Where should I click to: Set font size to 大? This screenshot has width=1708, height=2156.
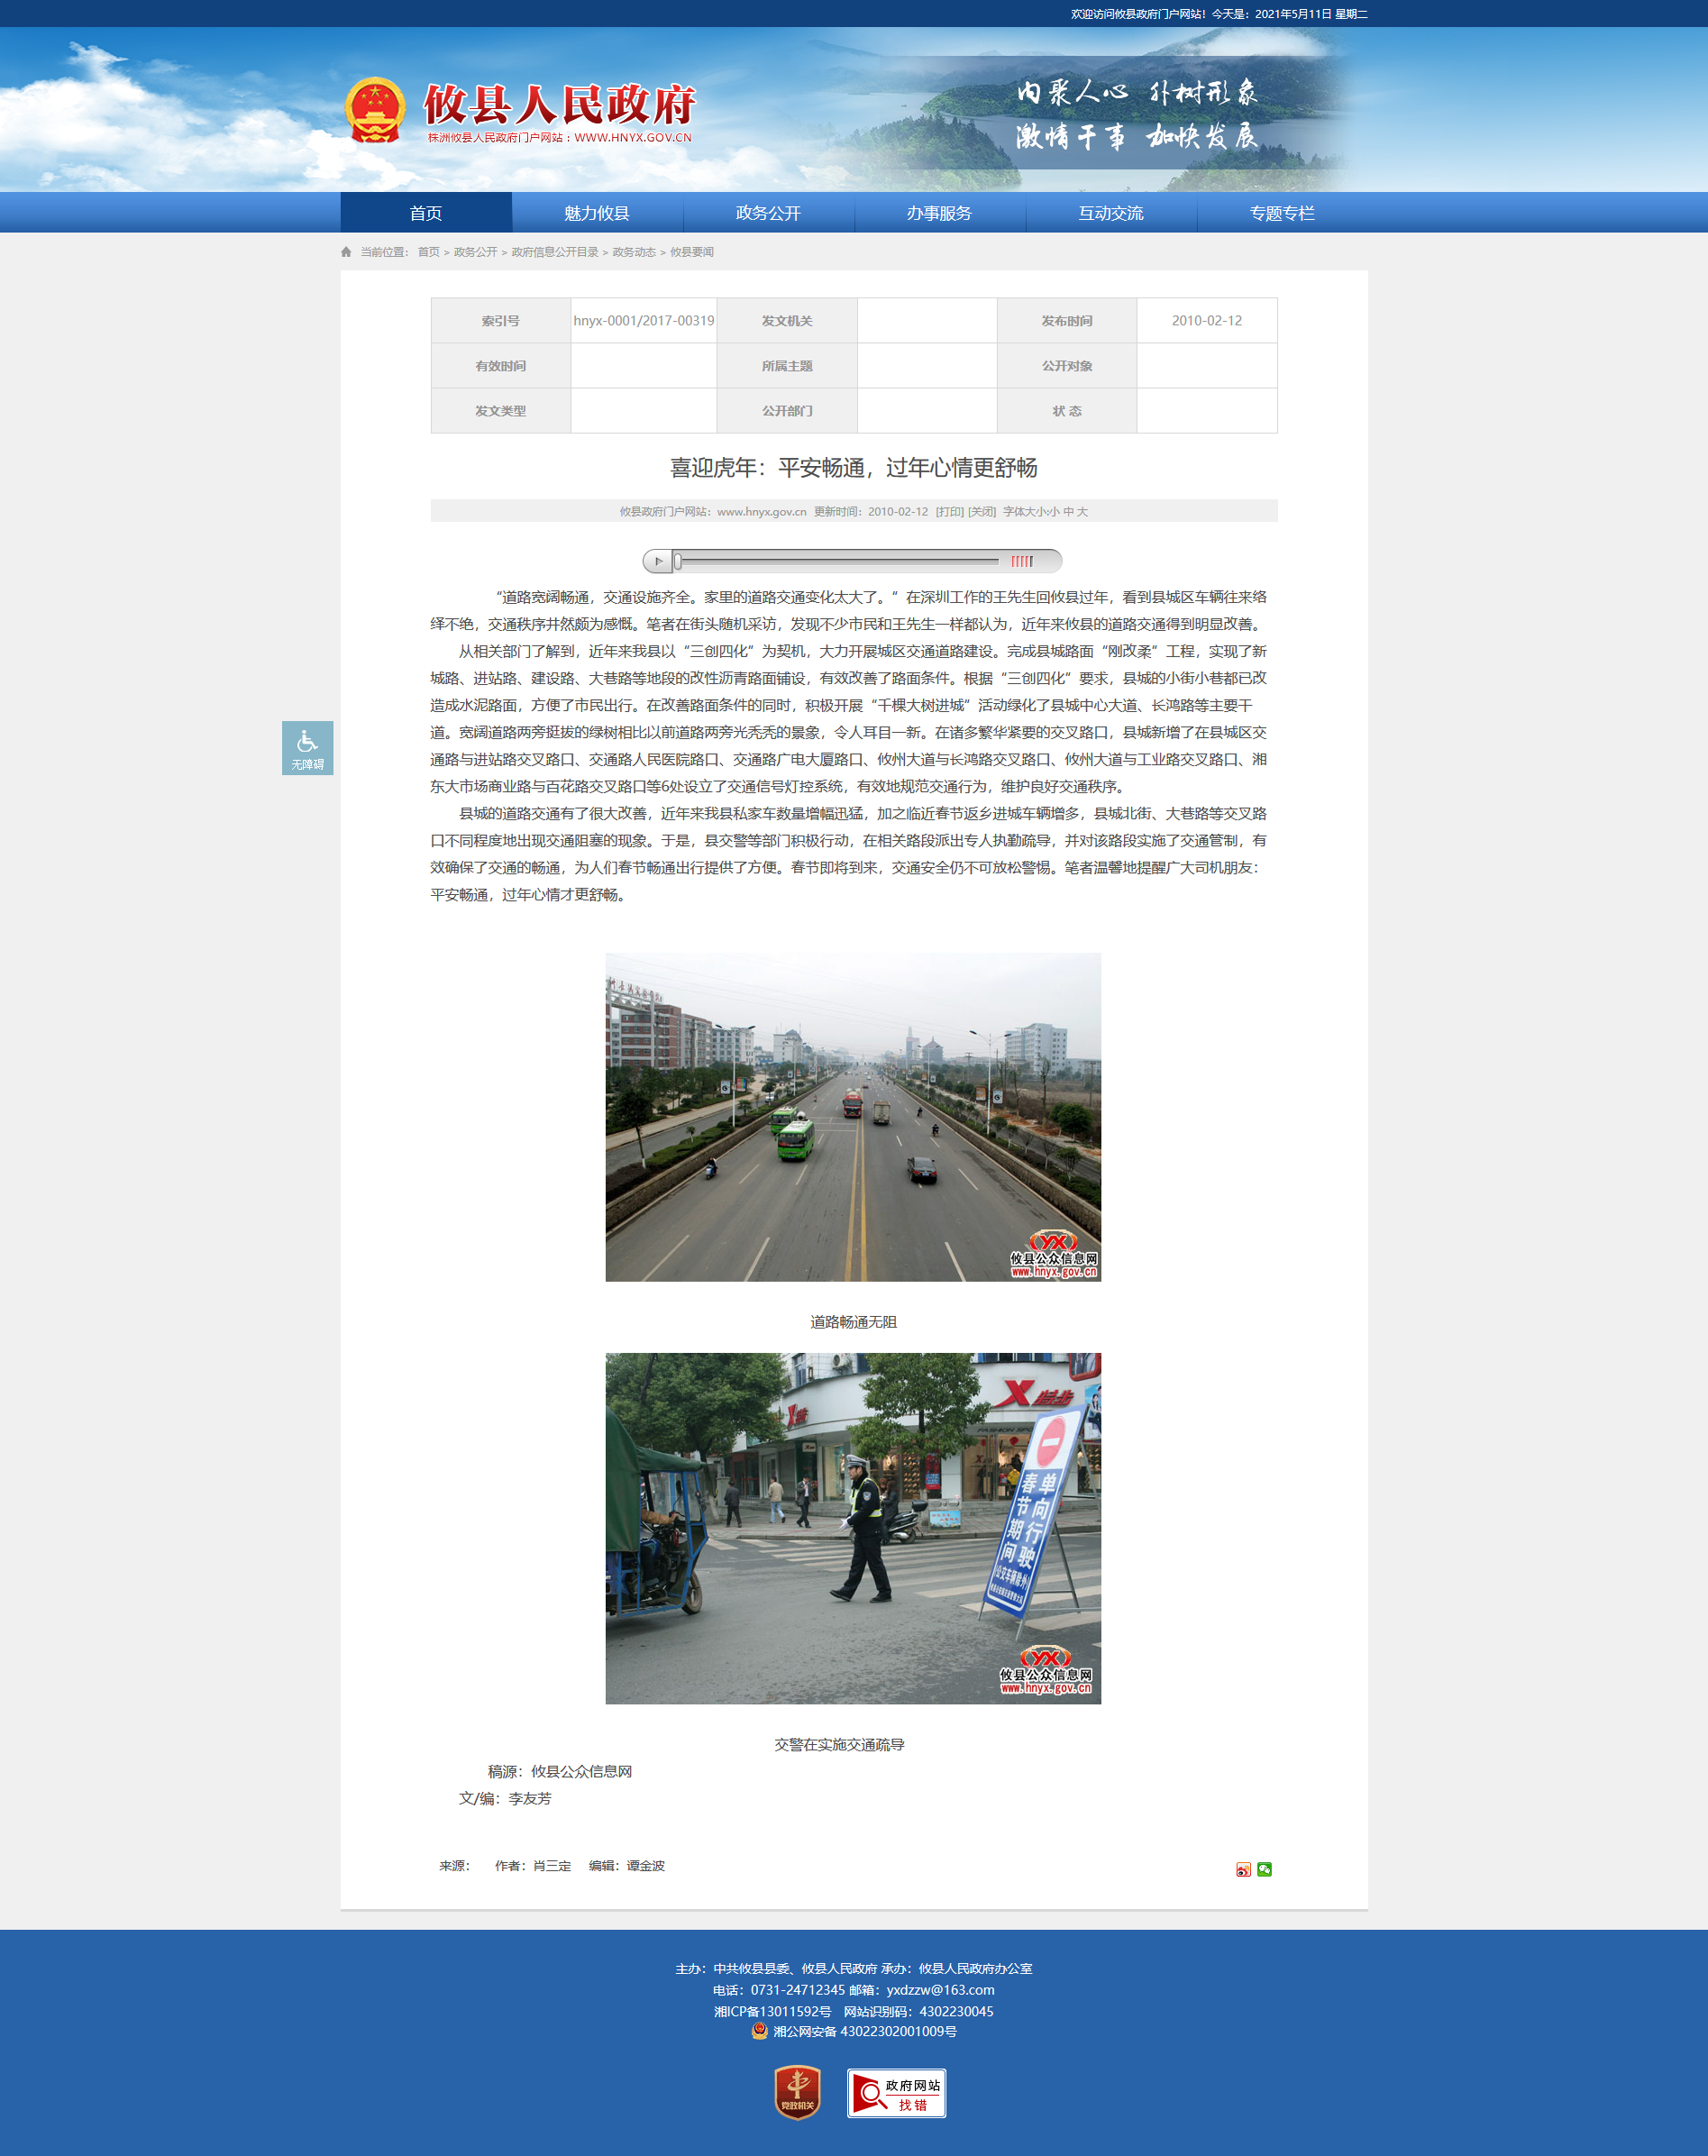coord(1082,512)
